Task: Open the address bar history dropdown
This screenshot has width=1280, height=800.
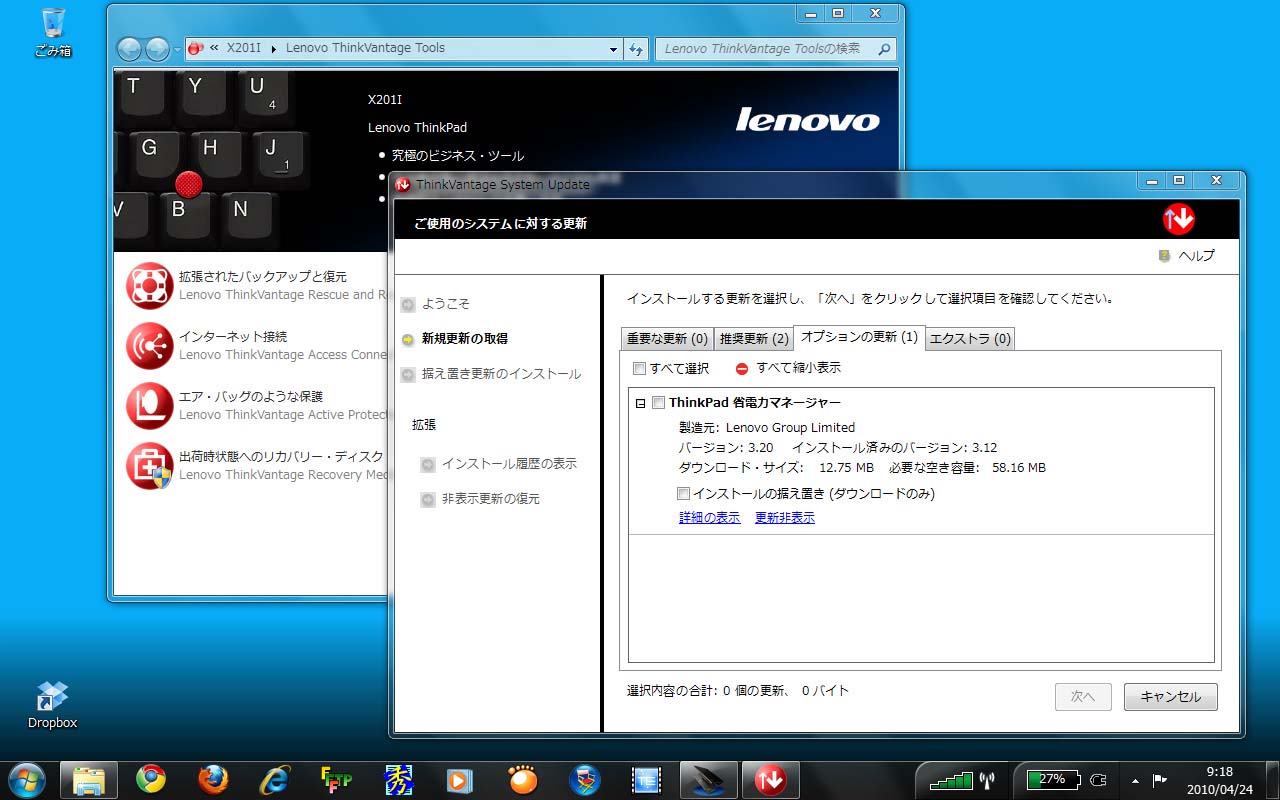Action: pos(614,48)
